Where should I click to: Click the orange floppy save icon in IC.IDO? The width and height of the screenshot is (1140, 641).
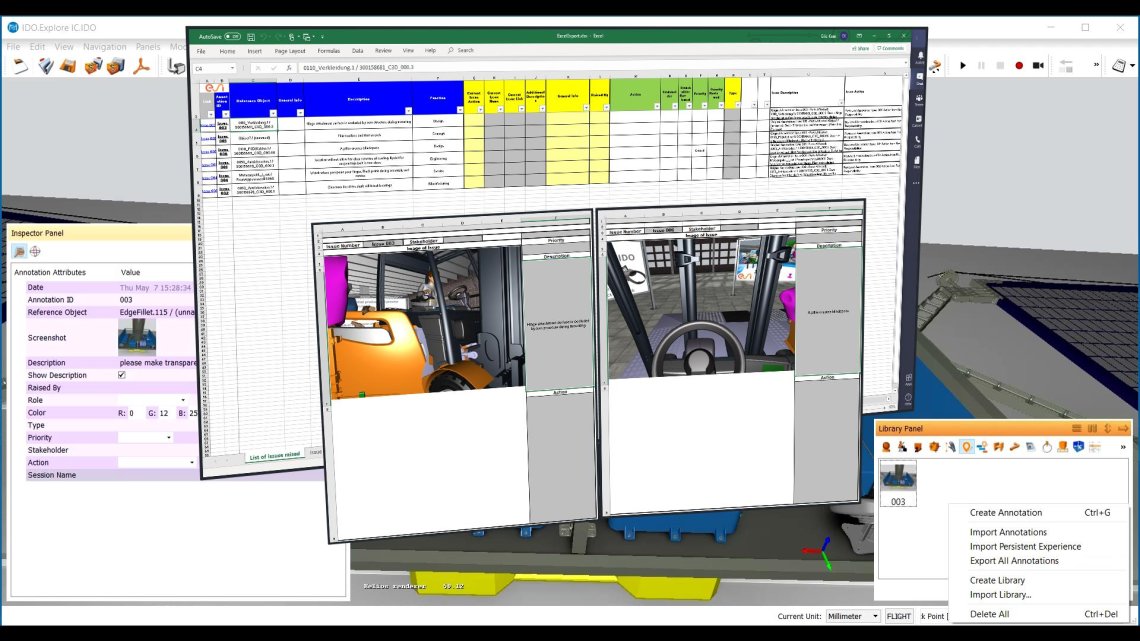tap(68, 67)
